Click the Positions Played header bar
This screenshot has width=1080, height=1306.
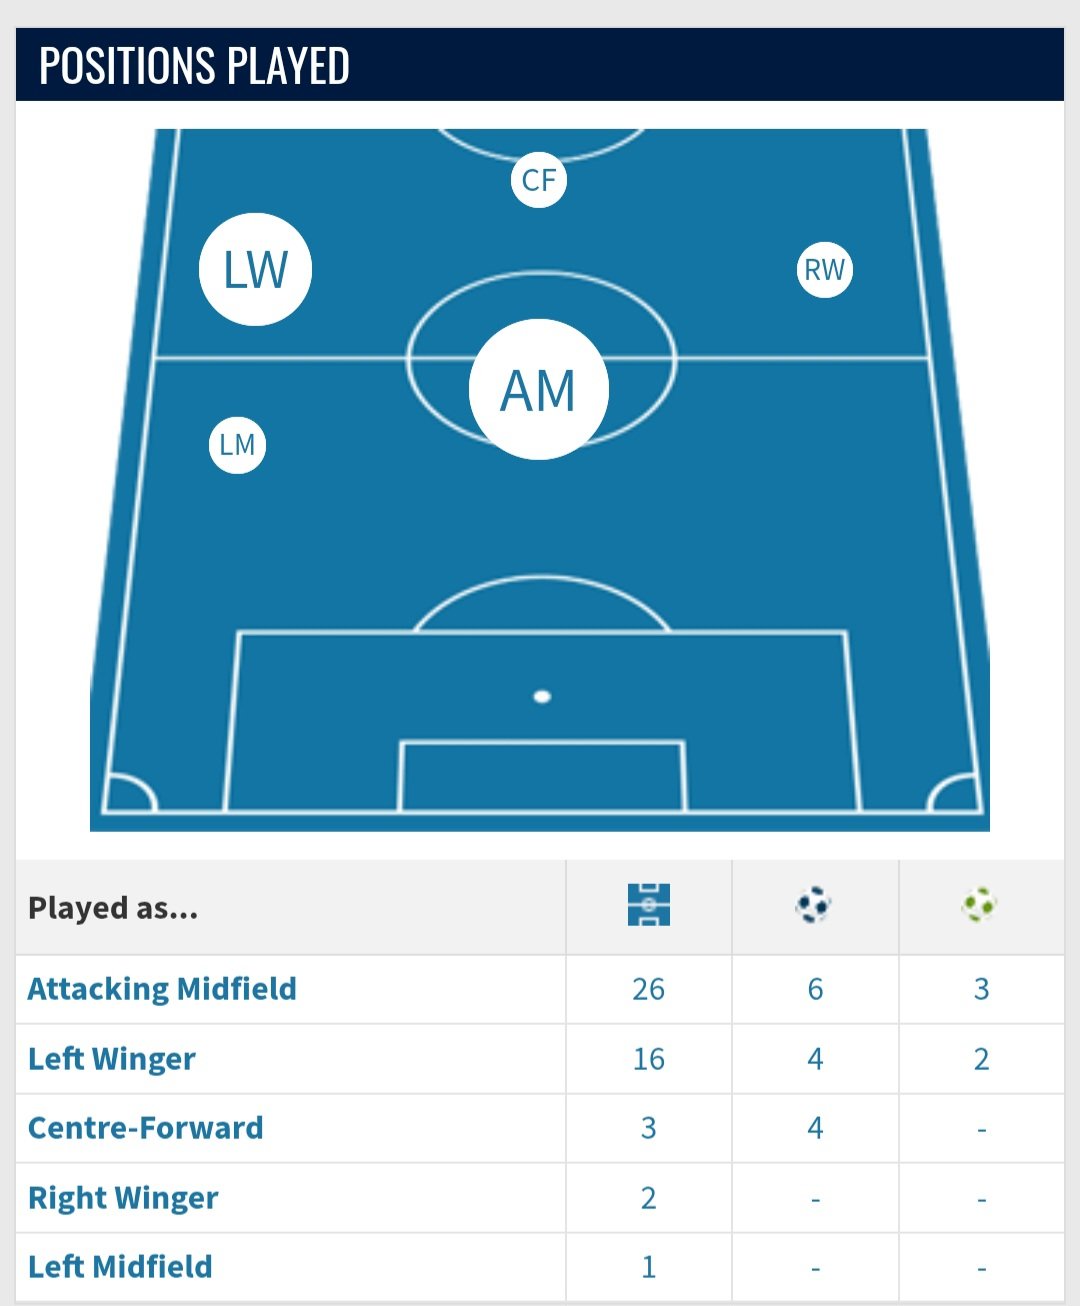point(540,65)
